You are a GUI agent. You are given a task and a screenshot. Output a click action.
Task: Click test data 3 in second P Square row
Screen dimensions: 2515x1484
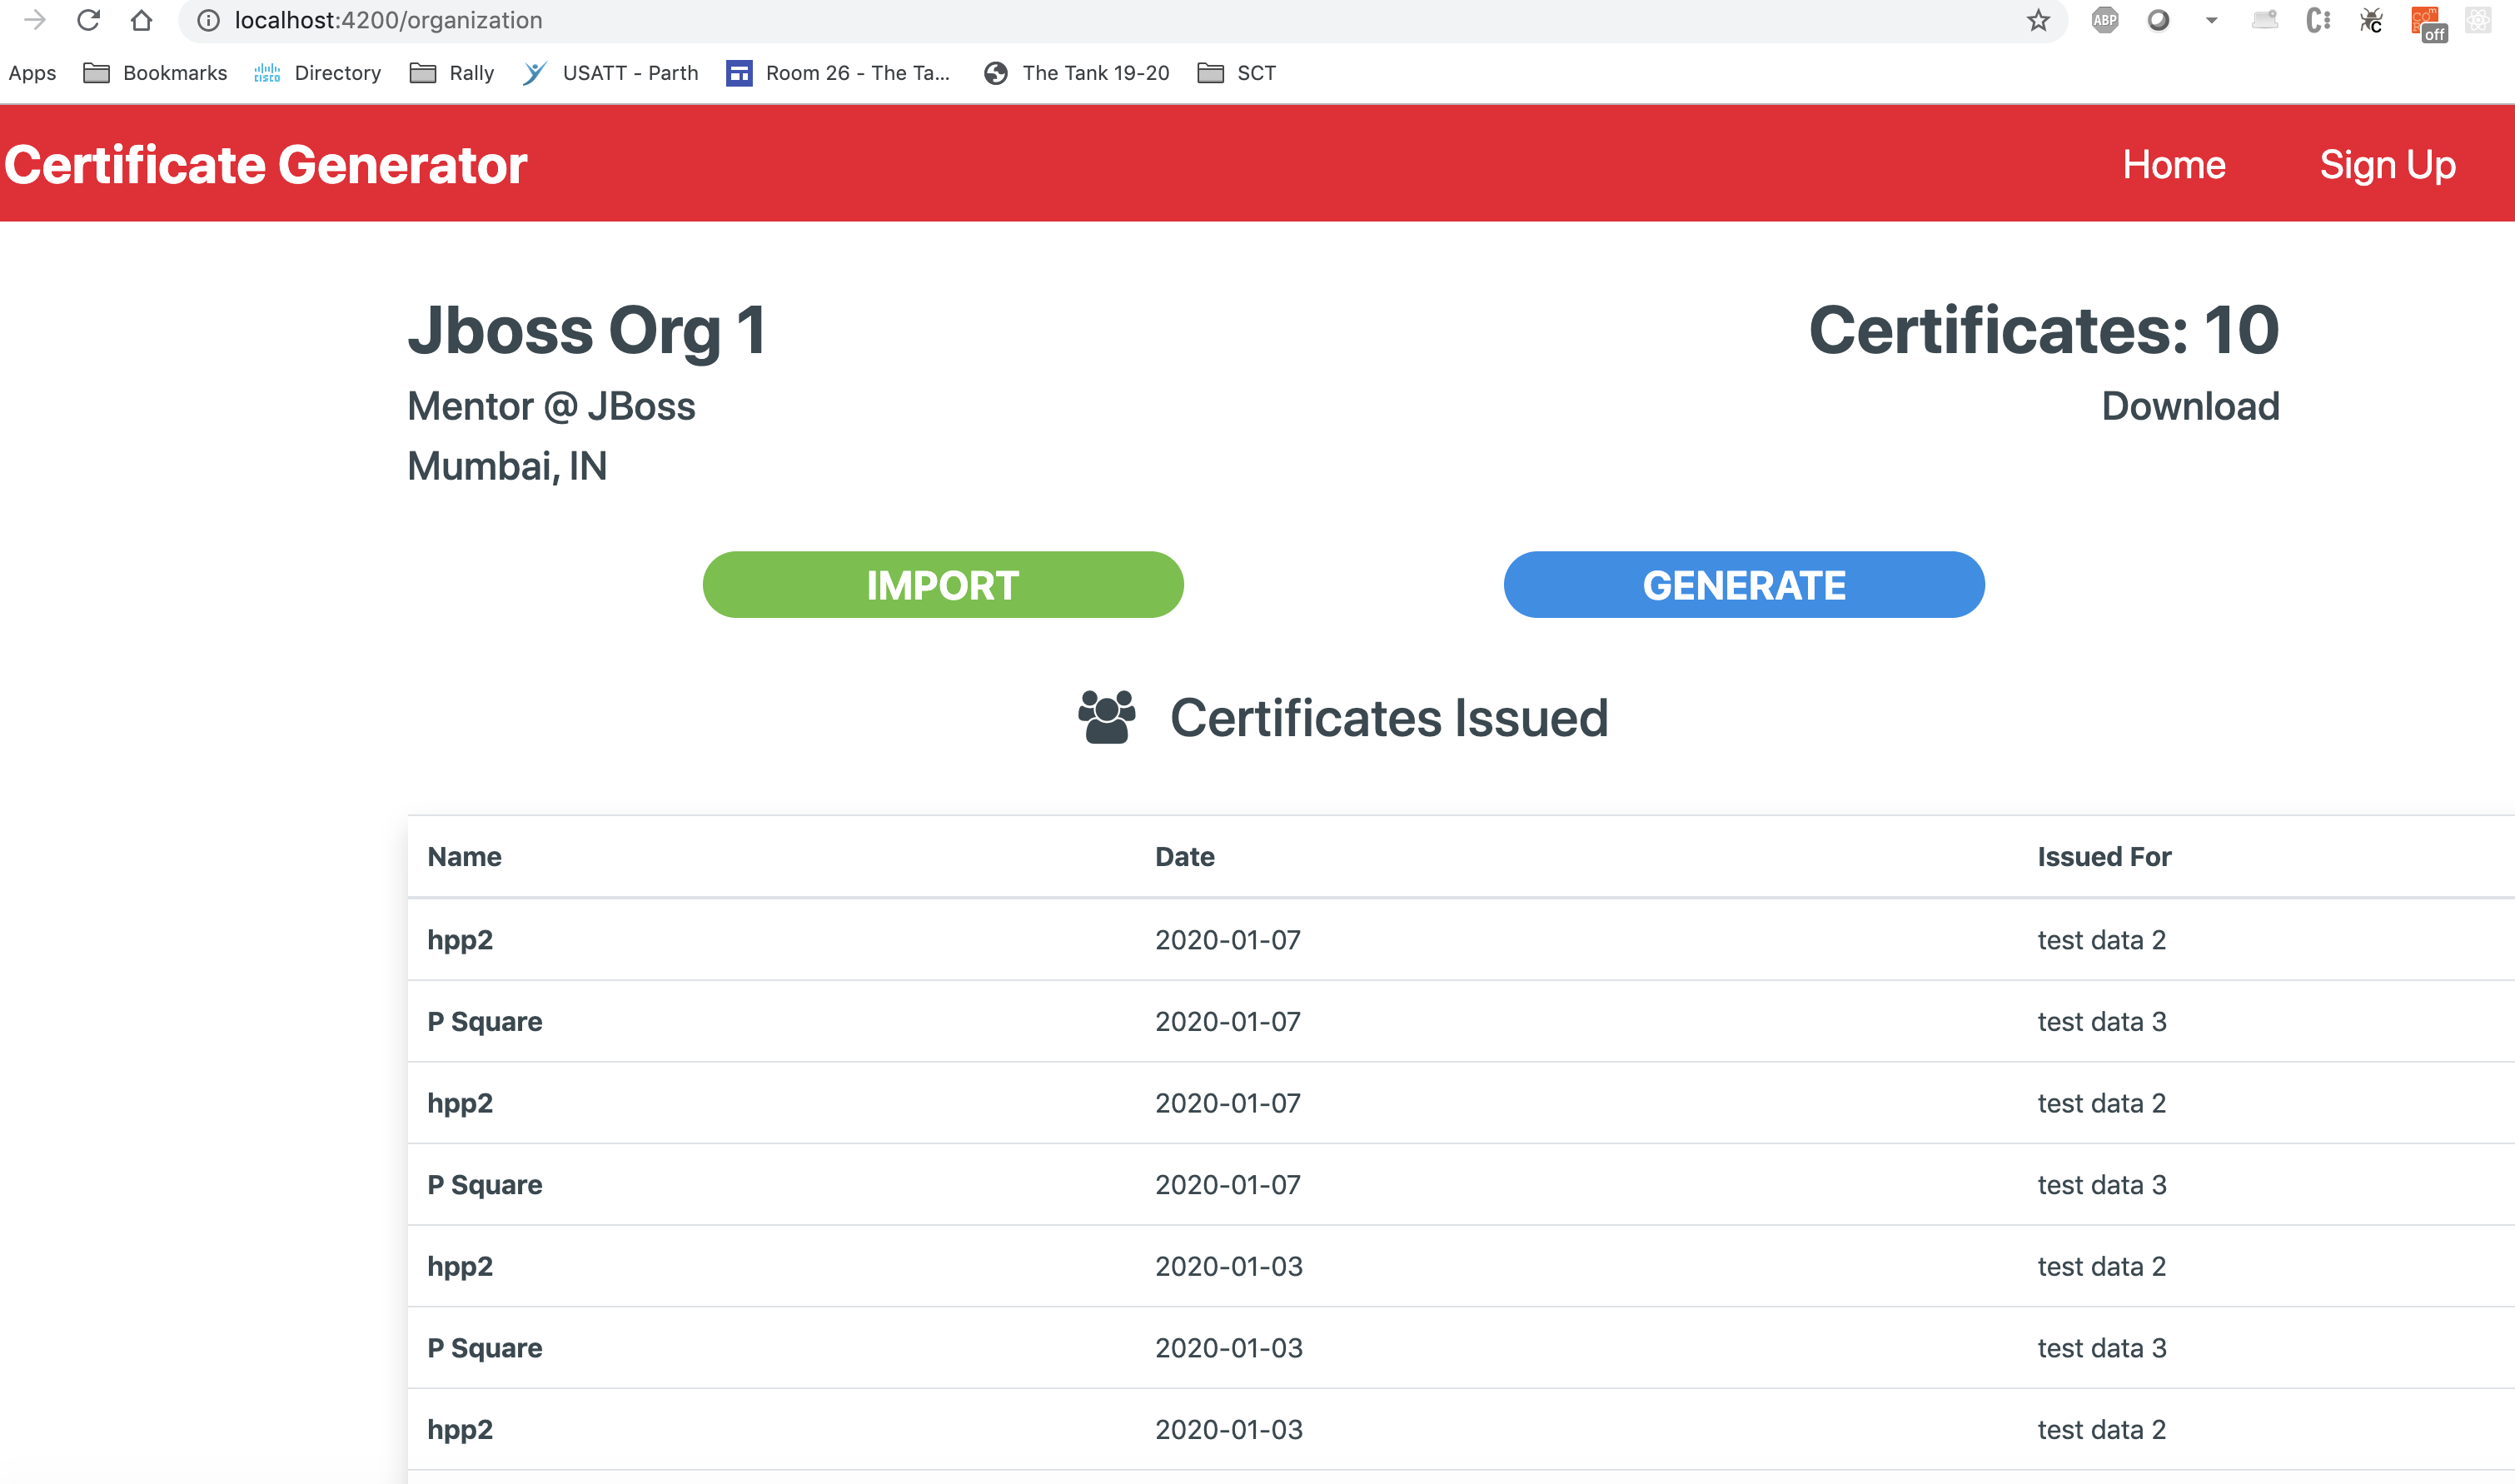[x=2102, y=1185]
